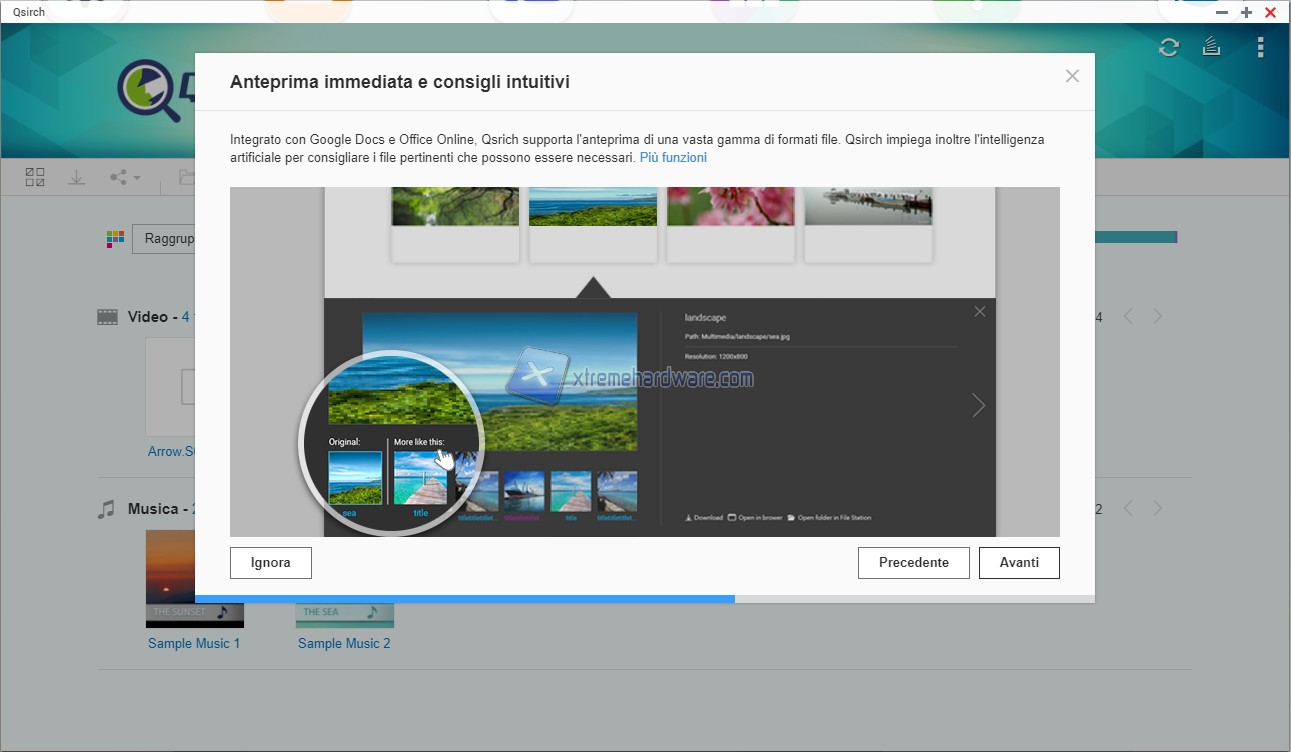The width and height of the screenshot is (1291, 752).
Task: Click the download arrow icon in toolbar
Action: [x=76, y=178]
